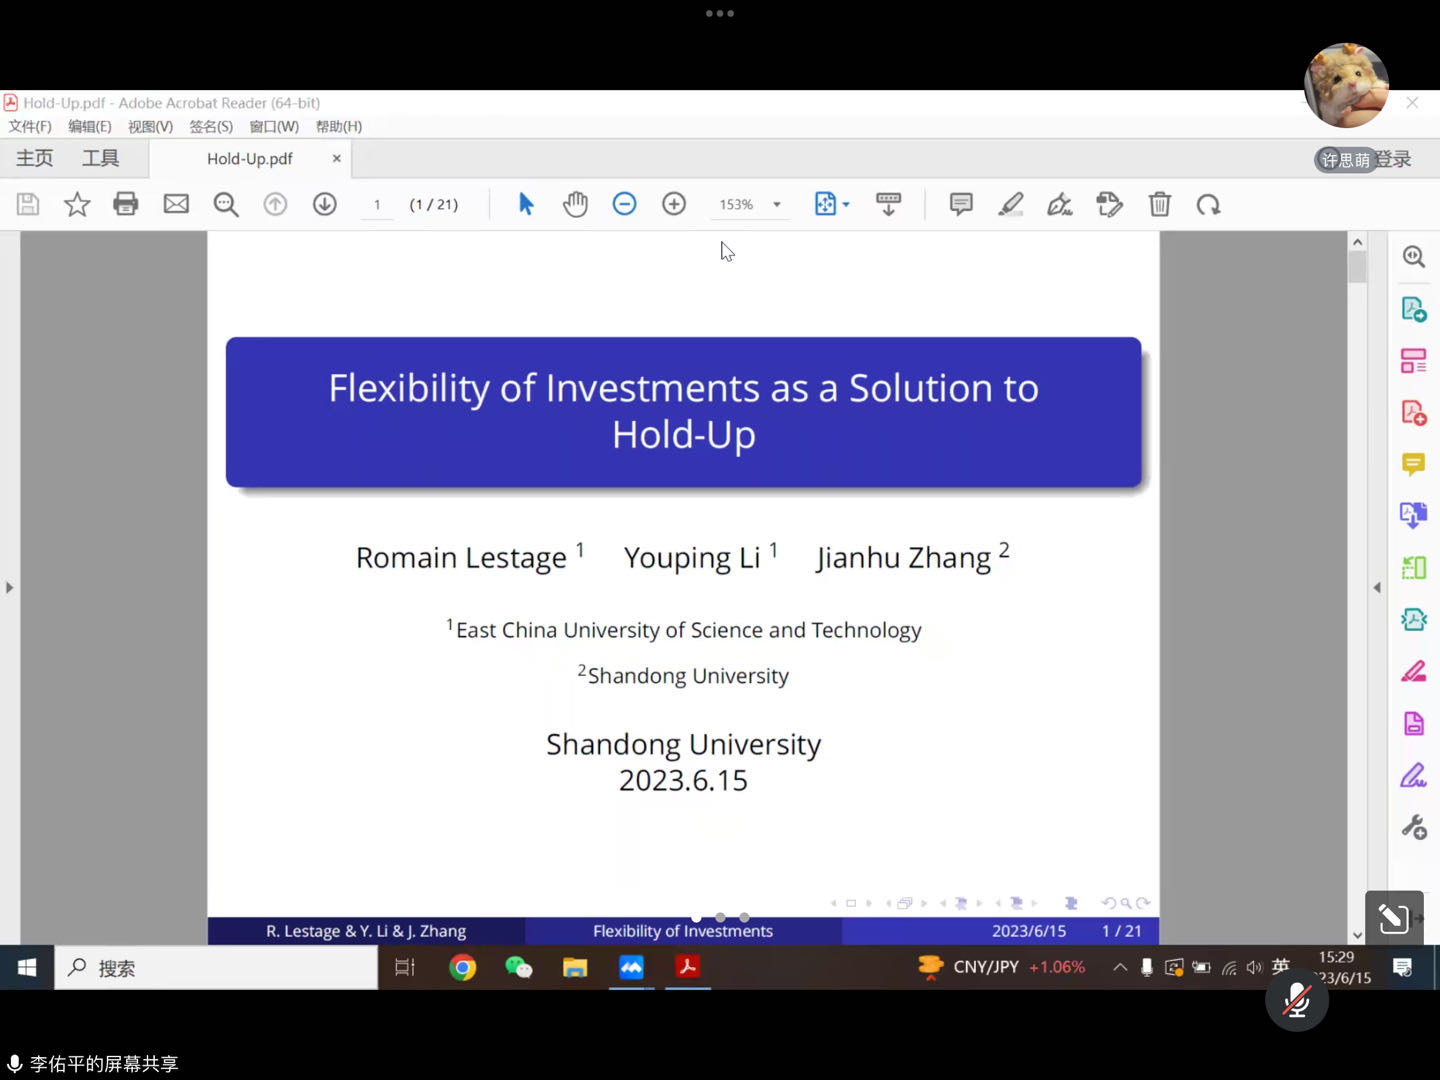Bookmark file with the star icon

coord(77,204)
